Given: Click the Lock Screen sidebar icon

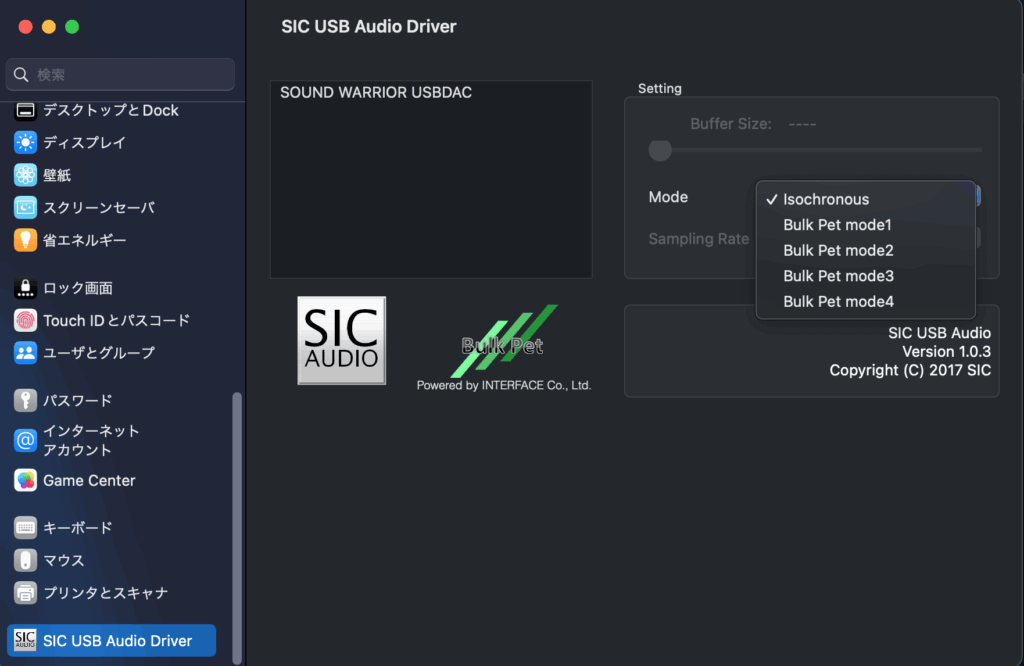Looking at the screenshot, I should pyautogui.click(x=25, y=288).
